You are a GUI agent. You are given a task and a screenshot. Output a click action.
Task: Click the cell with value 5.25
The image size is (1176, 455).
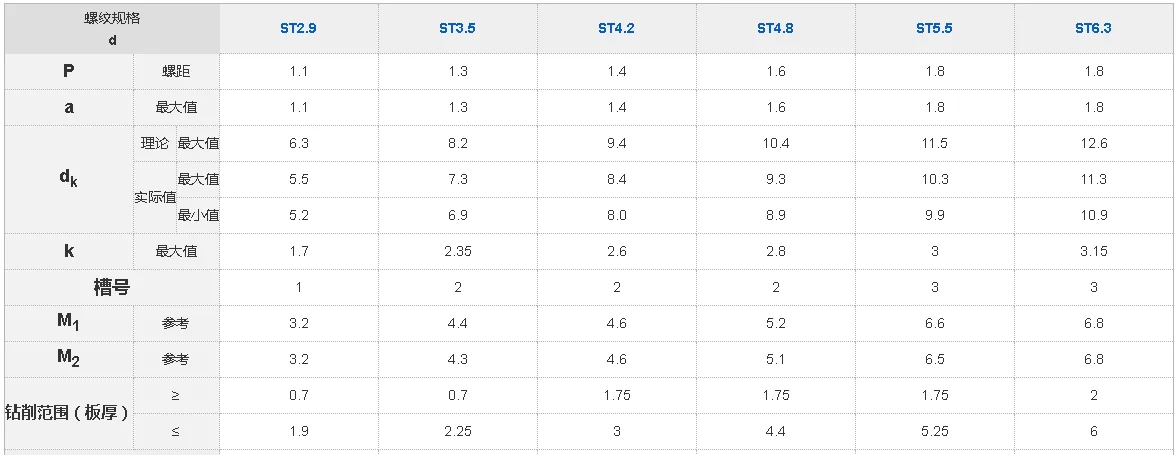(934, 431)
